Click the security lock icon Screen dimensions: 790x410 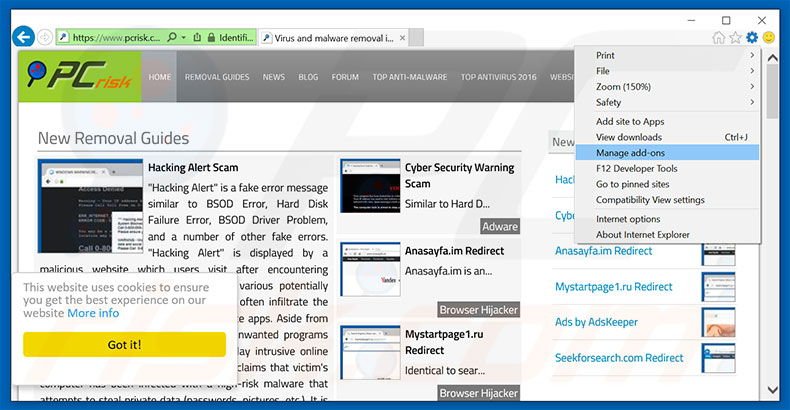point(211,37)
